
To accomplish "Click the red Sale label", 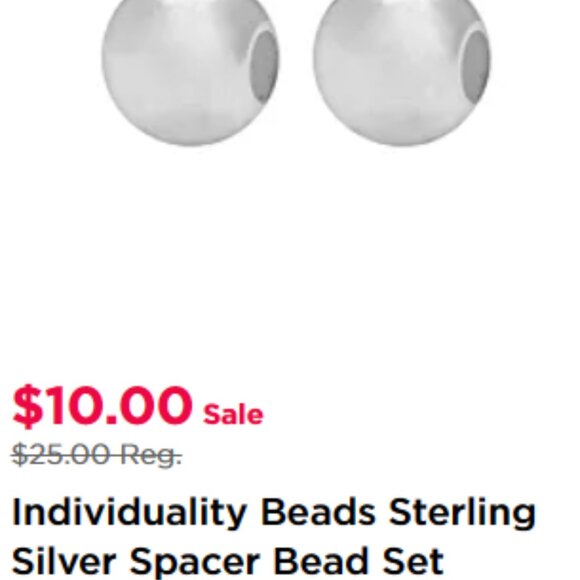I will coord(233,414).
